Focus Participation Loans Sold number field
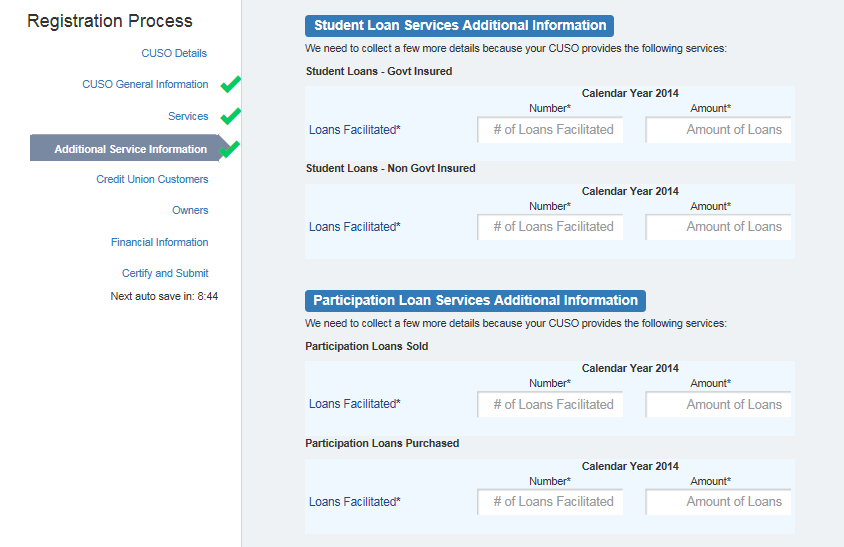Screen dimensions: 844x547 point(550,405)
